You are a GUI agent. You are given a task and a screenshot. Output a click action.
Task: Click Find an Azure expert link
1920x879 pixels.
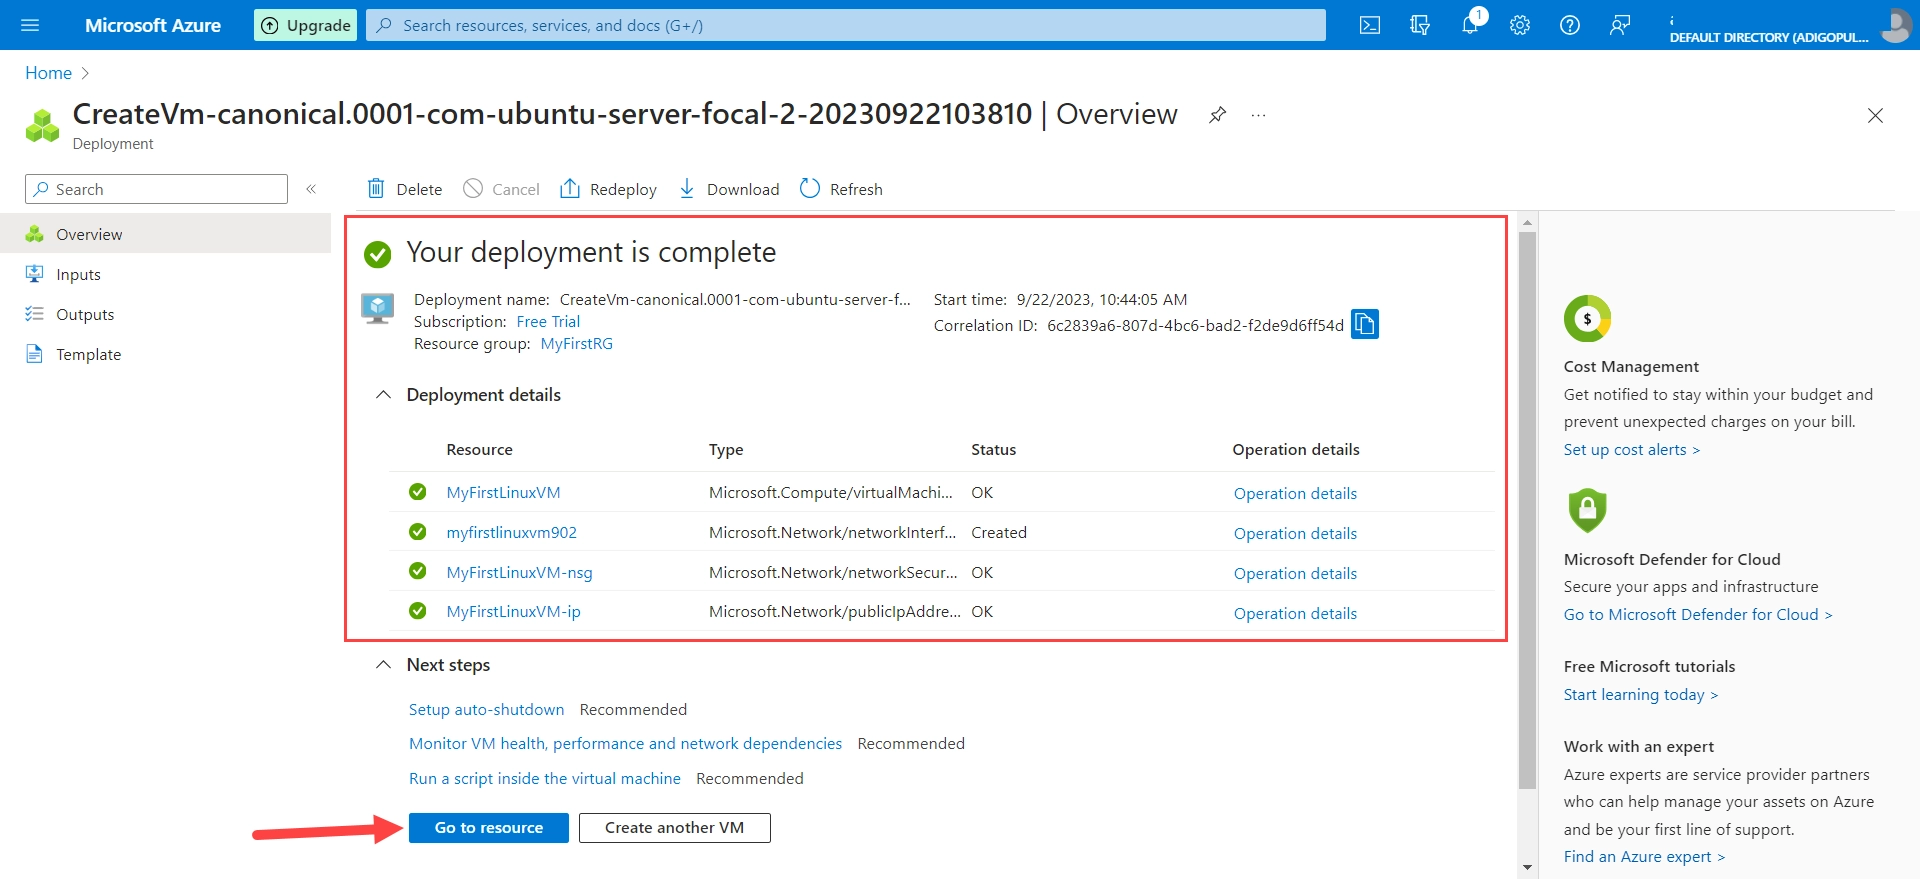(x=1645, y=857)
